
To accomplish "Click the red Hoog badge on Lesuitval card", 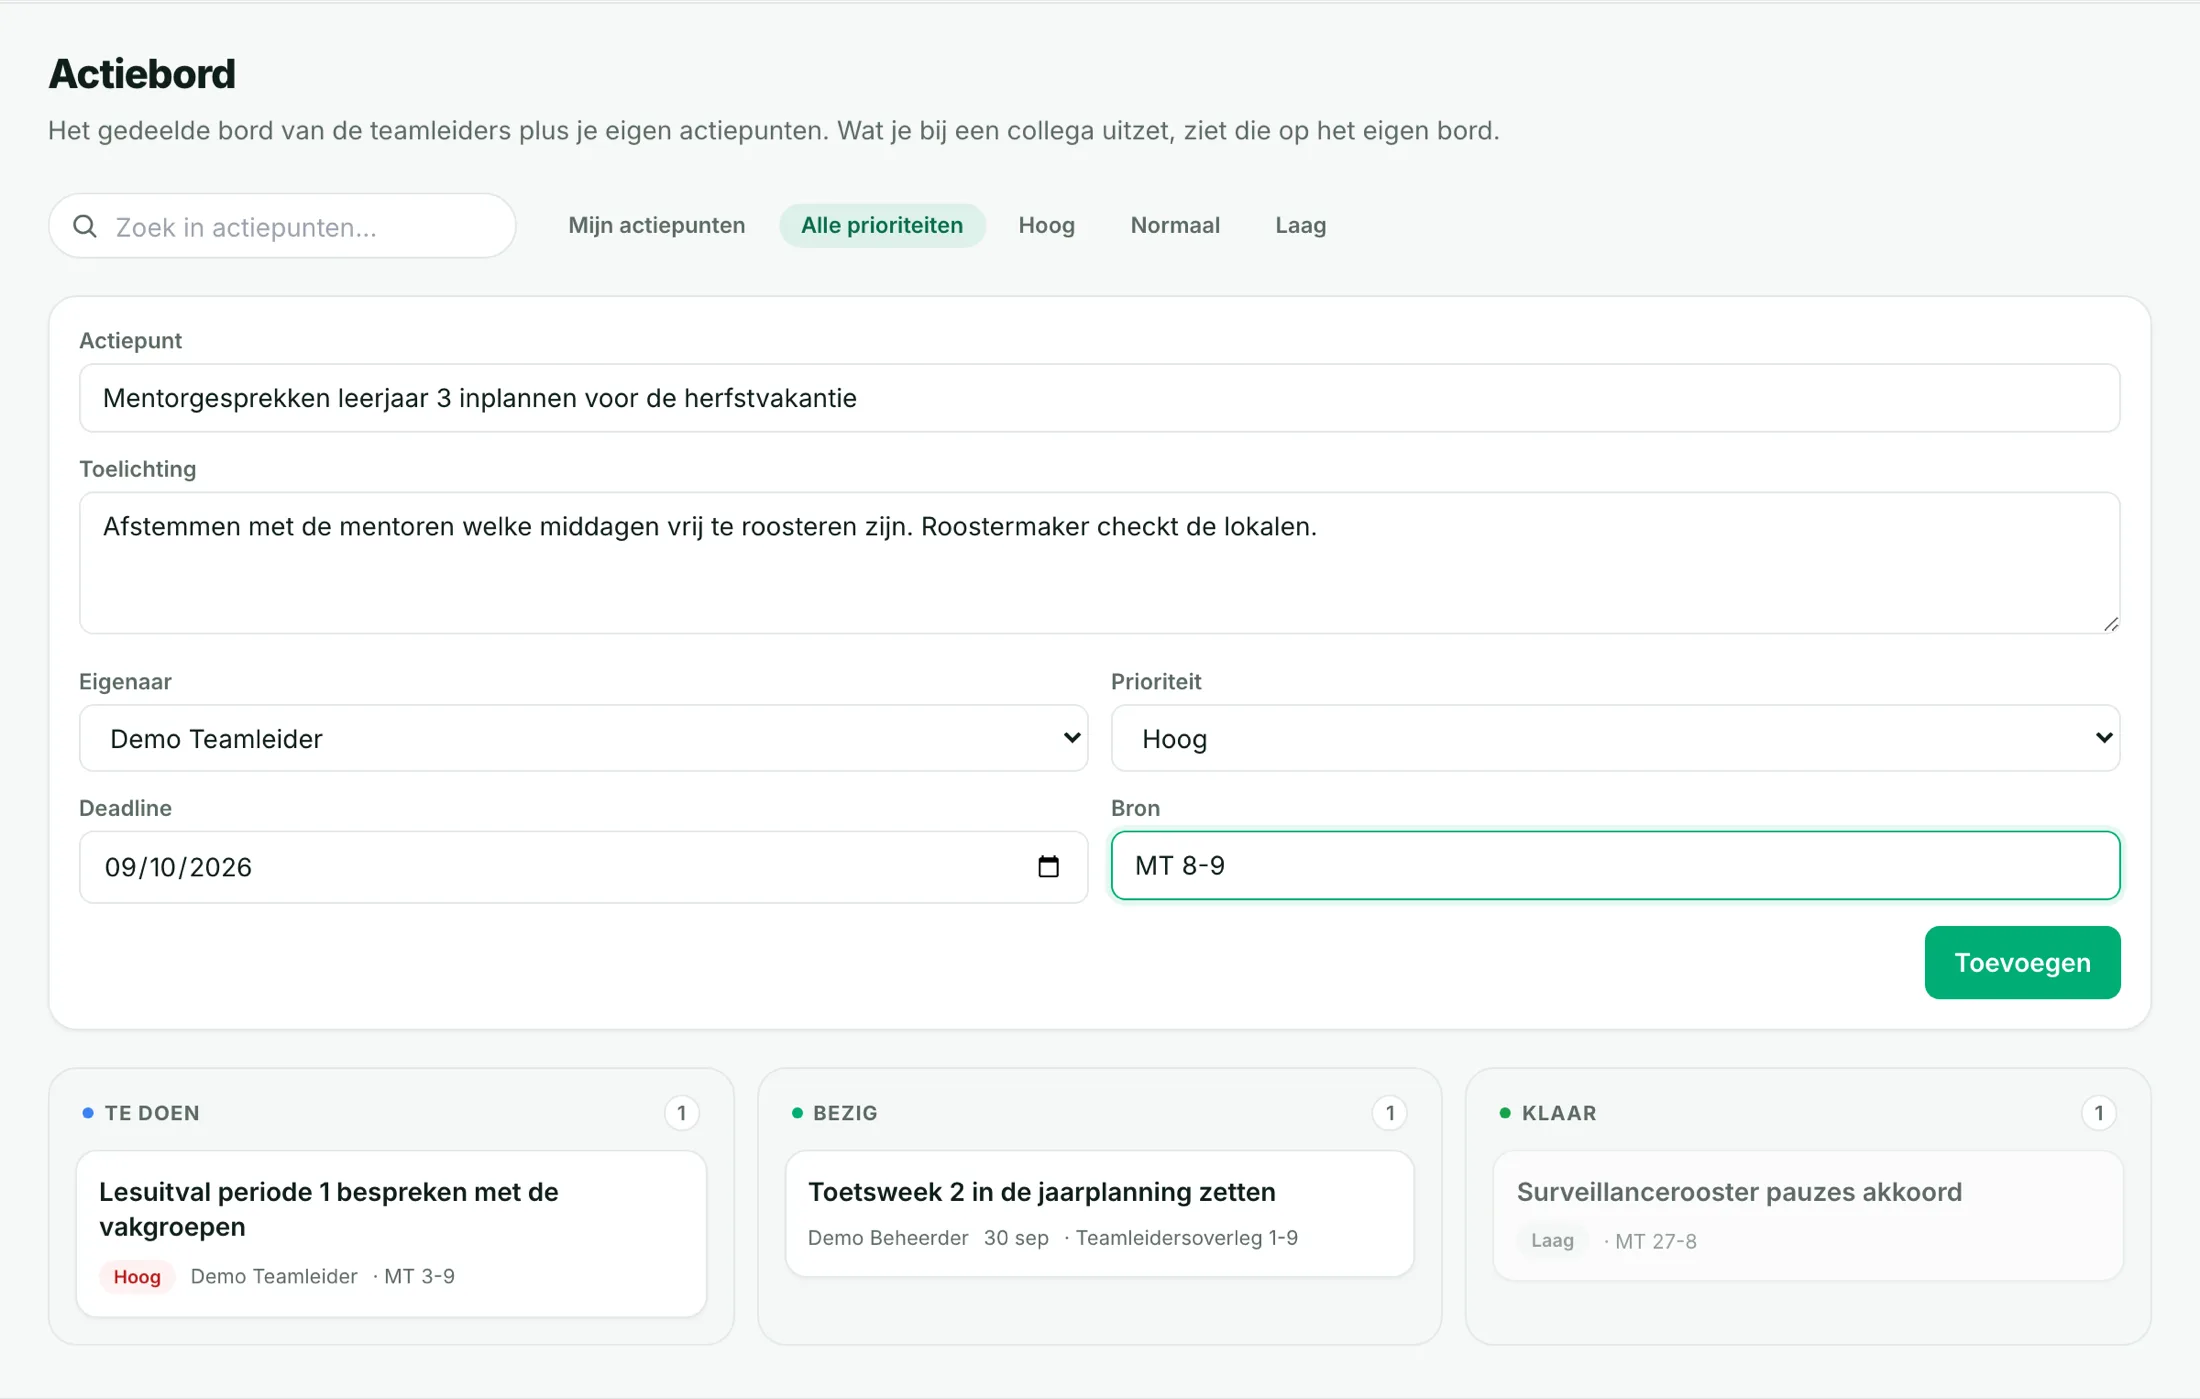I will pos(137,1276).
